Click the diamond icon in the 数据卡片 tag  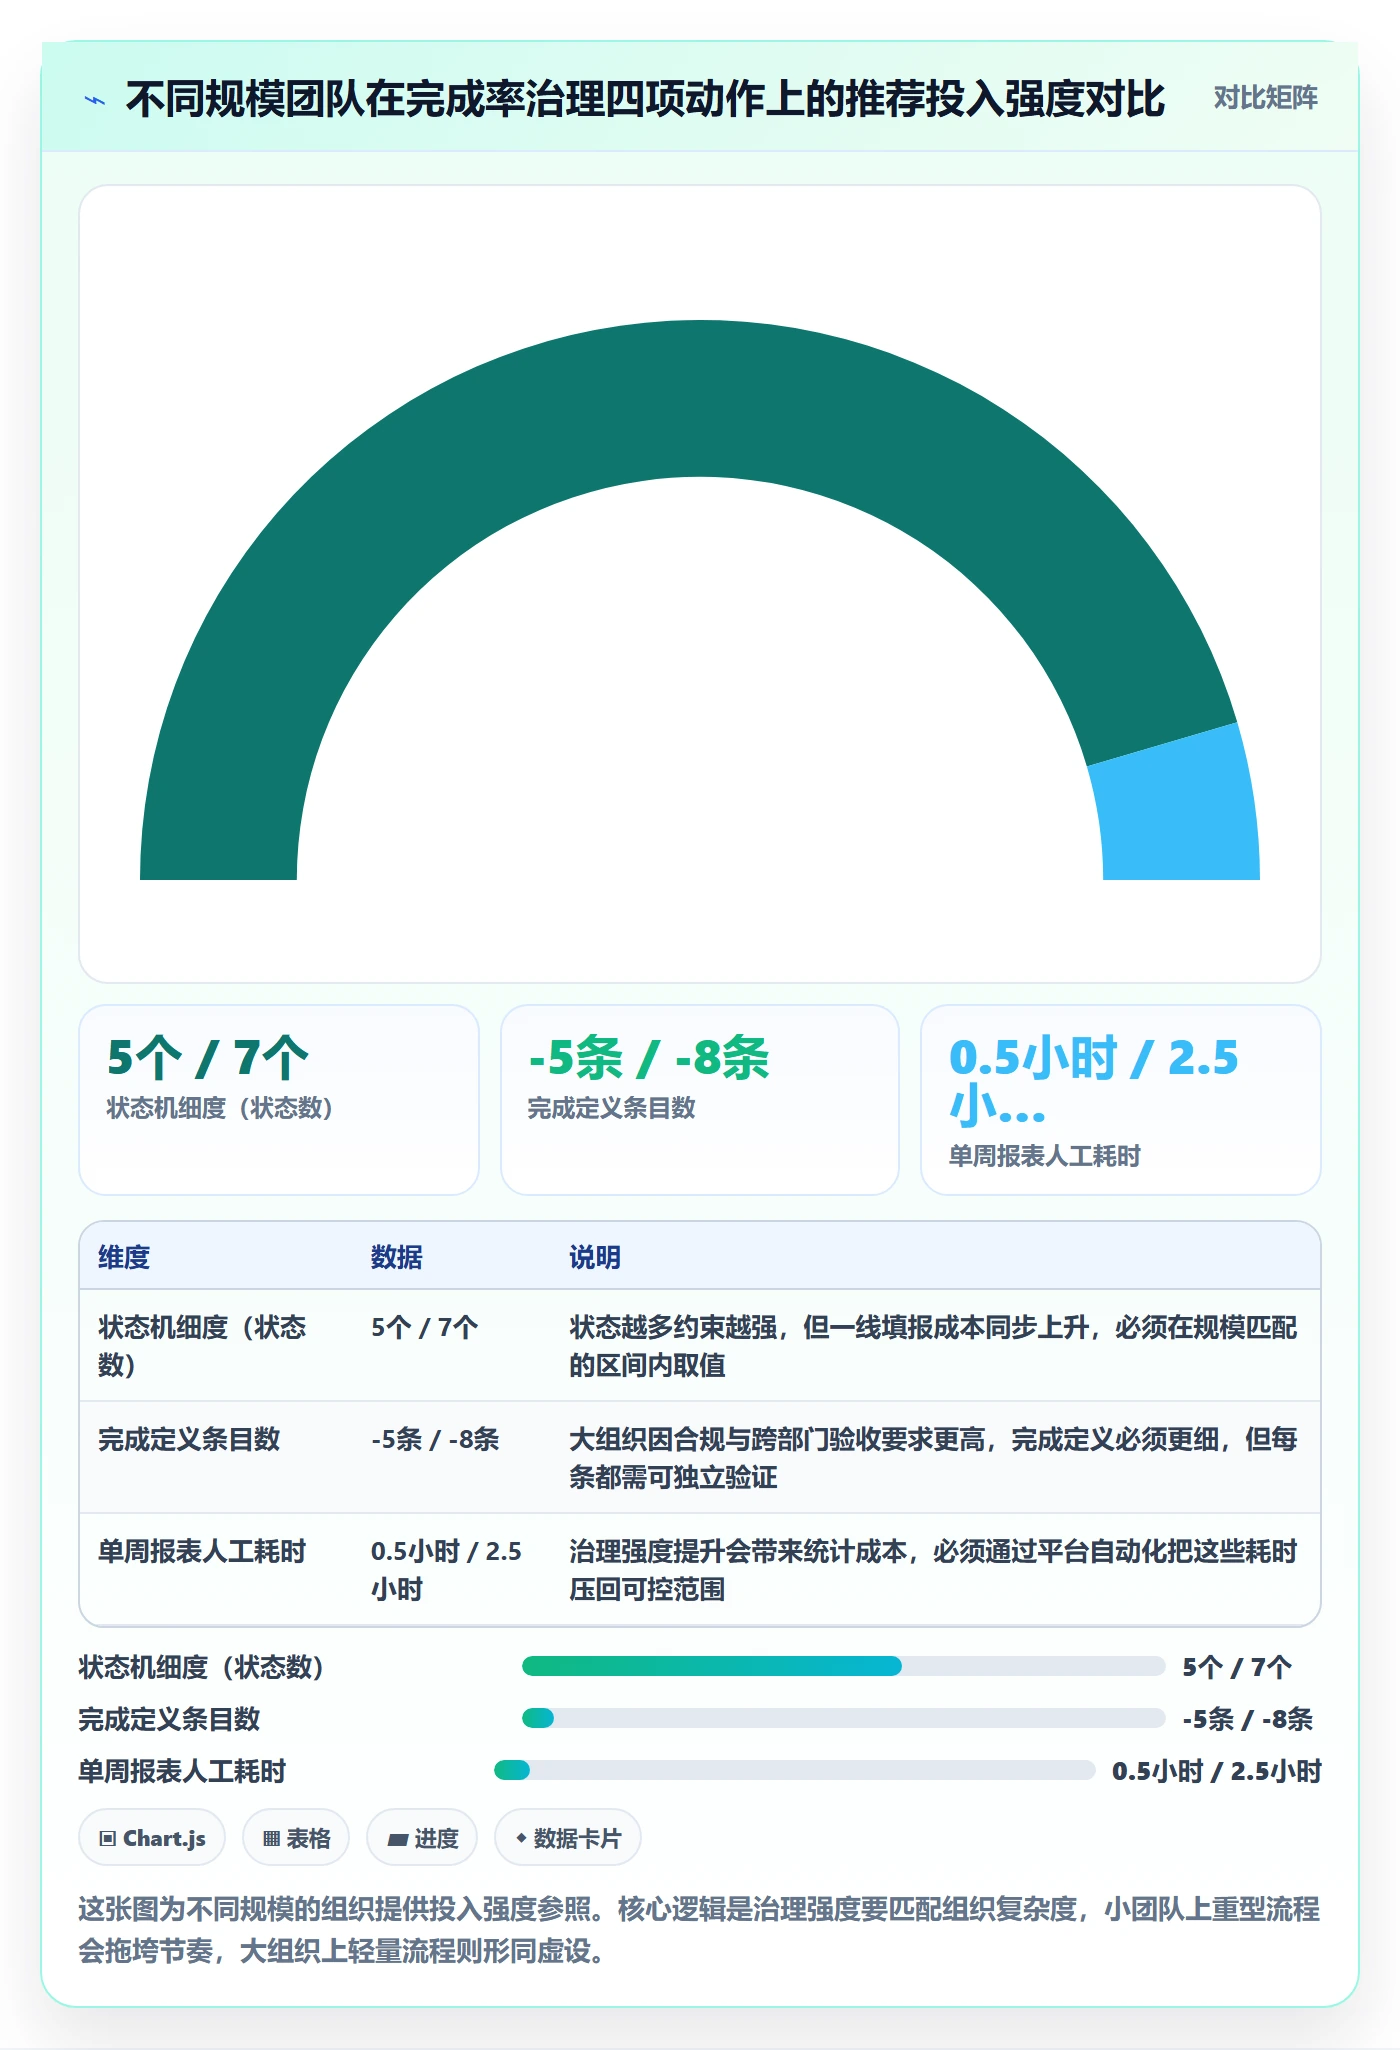521,1838
